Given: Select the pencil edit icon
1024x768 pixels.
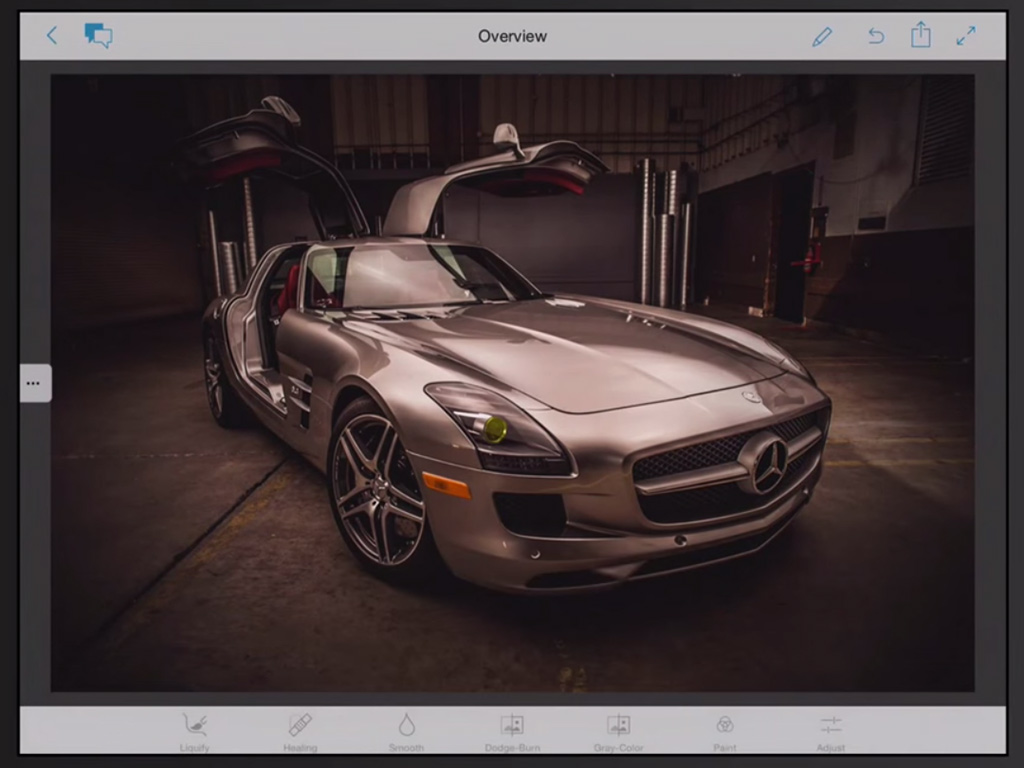Looking at the screenshot, I should (x=822, y=36).
